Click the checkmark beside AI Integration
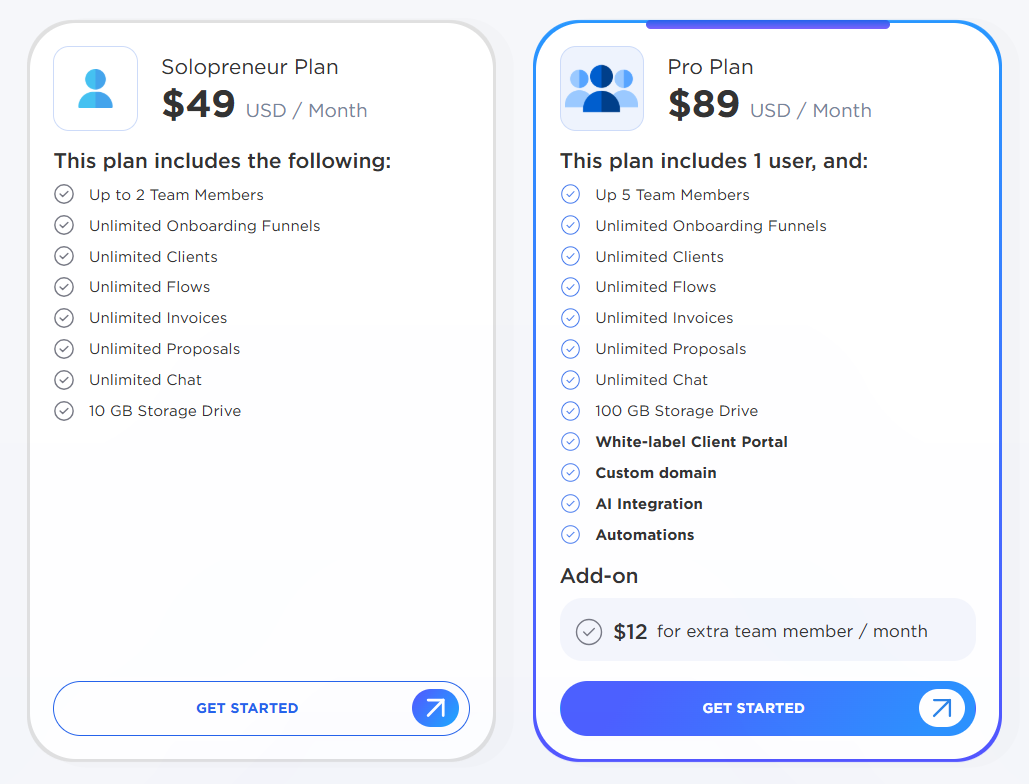 570,503
